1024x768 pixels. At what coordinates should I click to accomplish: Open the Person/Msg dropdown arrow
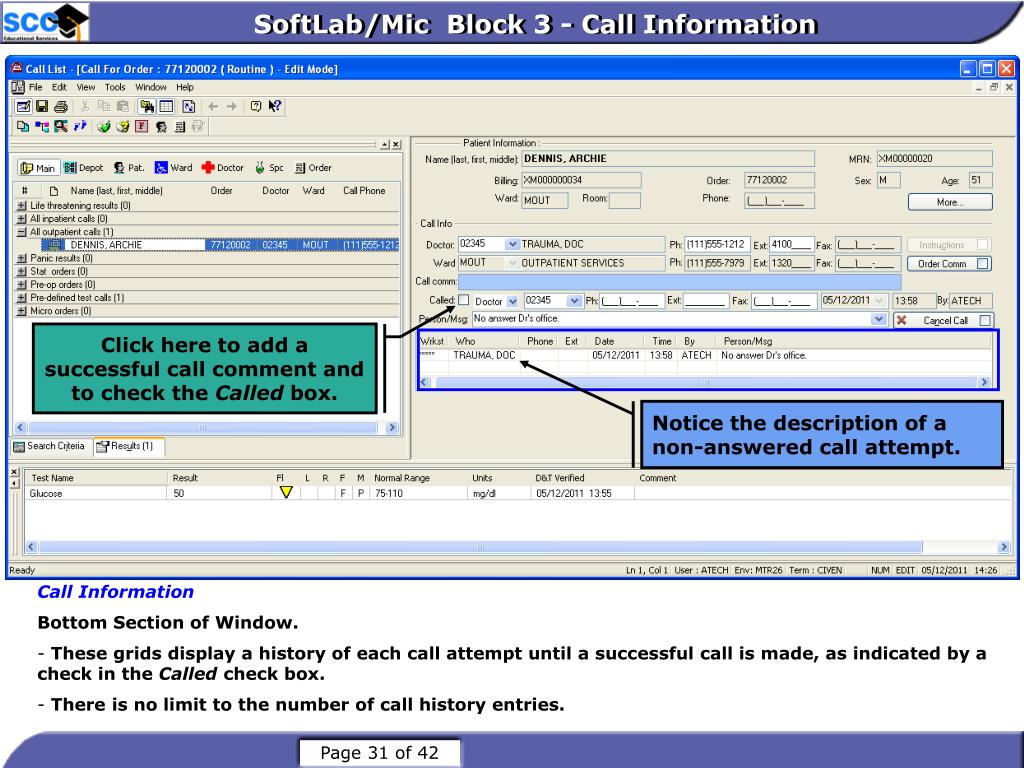(879, 319)
